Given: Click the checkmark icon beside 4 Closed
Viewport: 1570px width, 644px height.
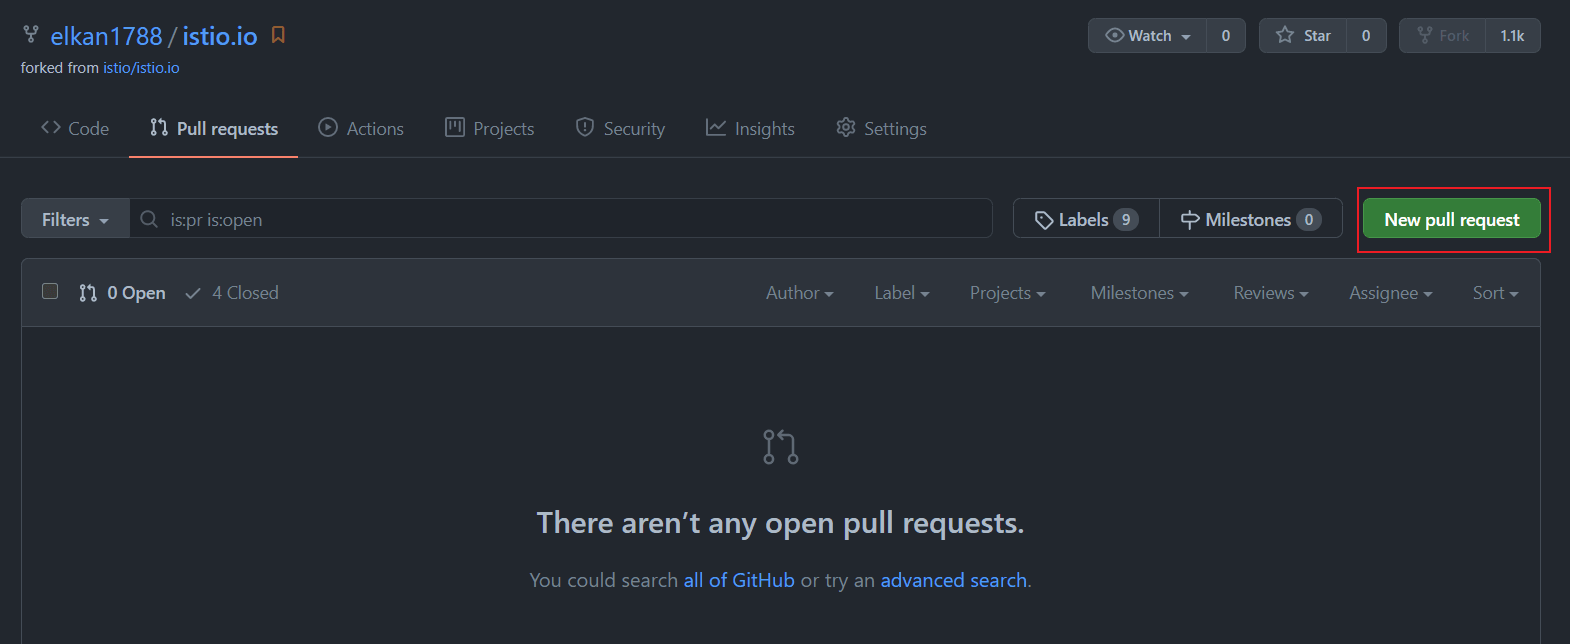Looking at the screenshot, I should click(x=193, y=293).
